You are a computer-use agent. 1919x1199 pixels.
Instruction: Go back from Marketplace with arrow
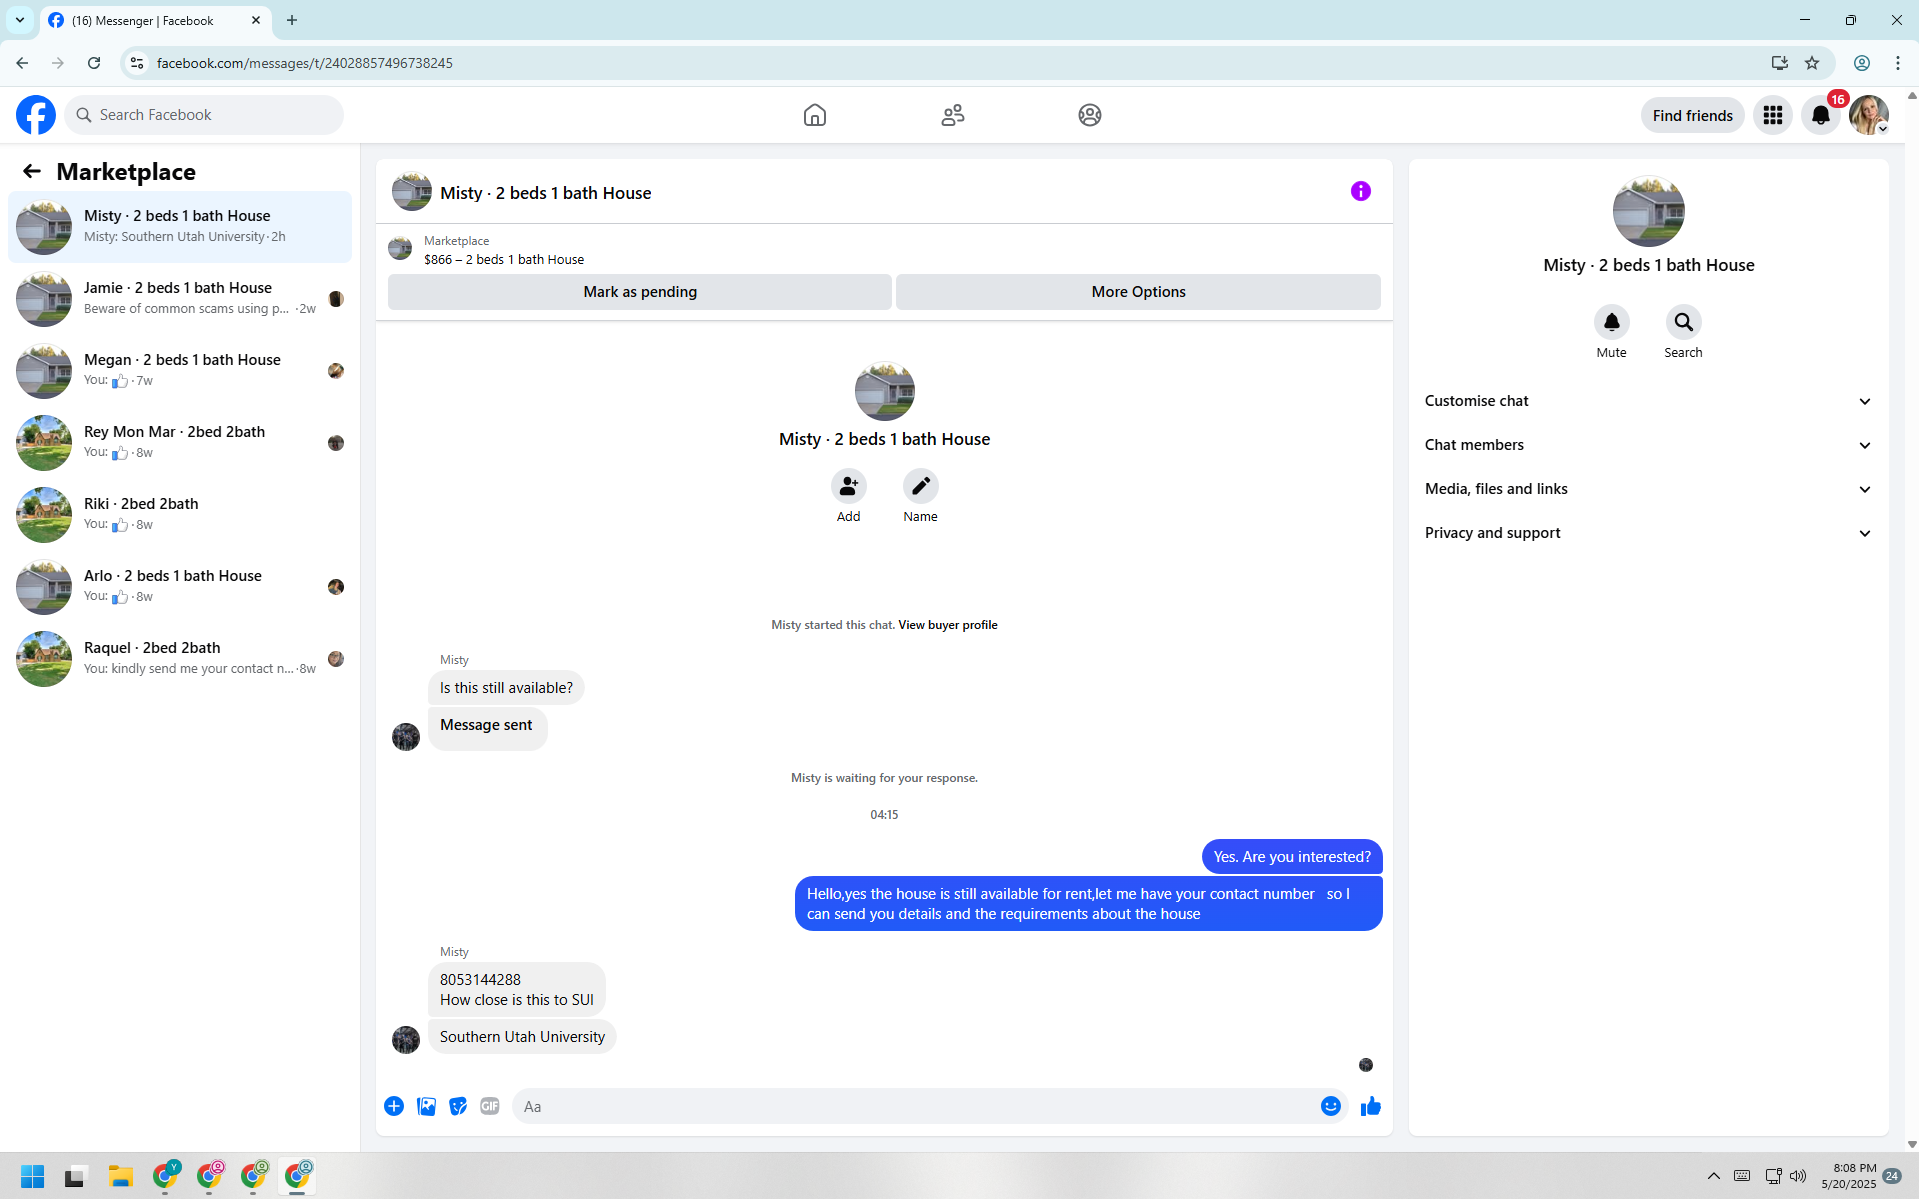pyautogui.click(x=32, y=171)
